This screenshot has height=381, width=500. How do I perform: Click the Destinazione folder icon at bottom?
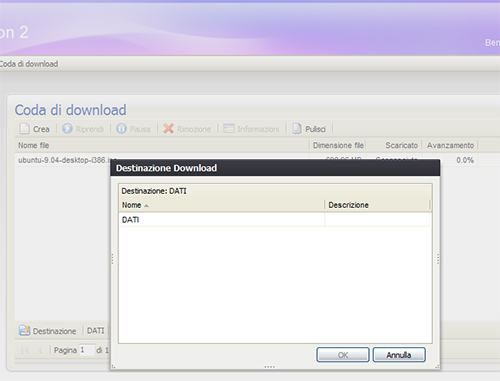point(24,331)
